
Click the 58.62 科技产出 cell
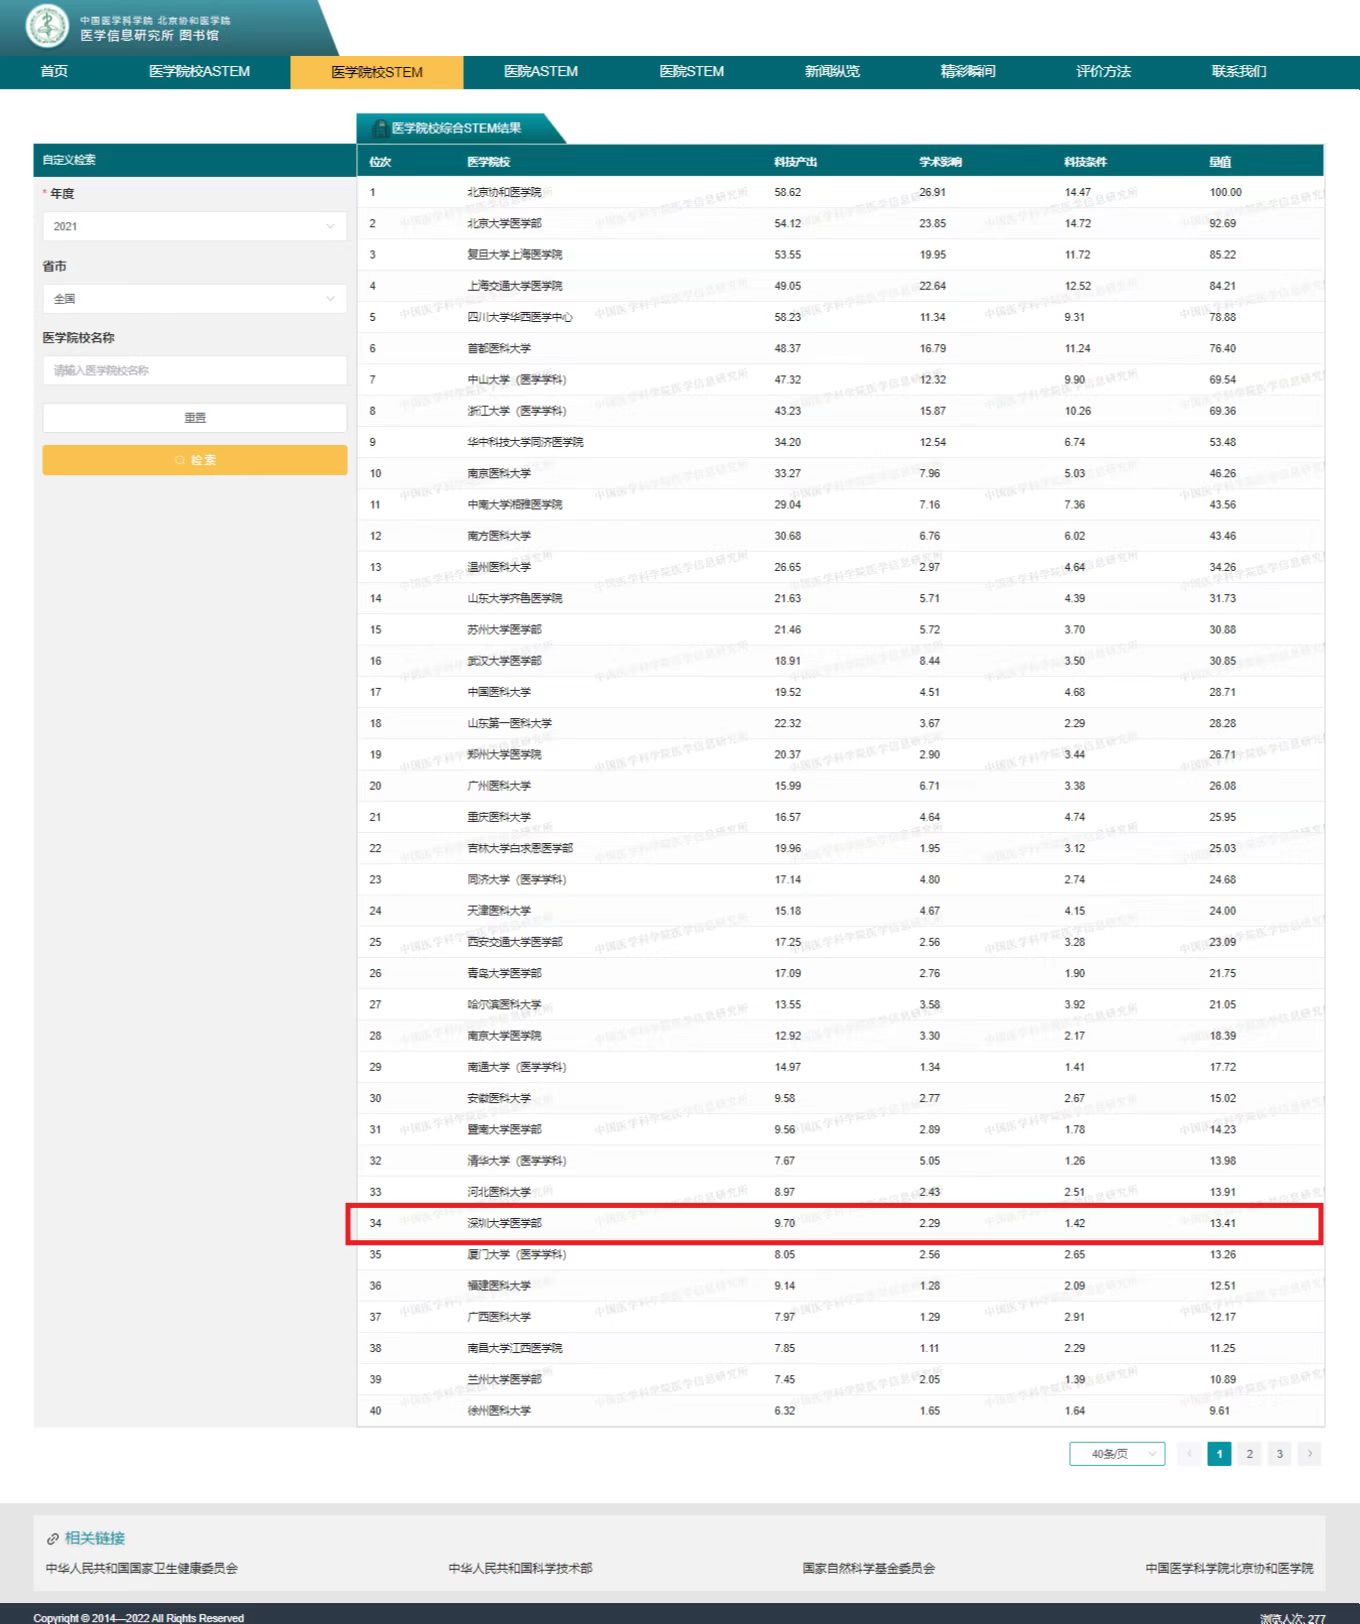(x=787, y=192)
